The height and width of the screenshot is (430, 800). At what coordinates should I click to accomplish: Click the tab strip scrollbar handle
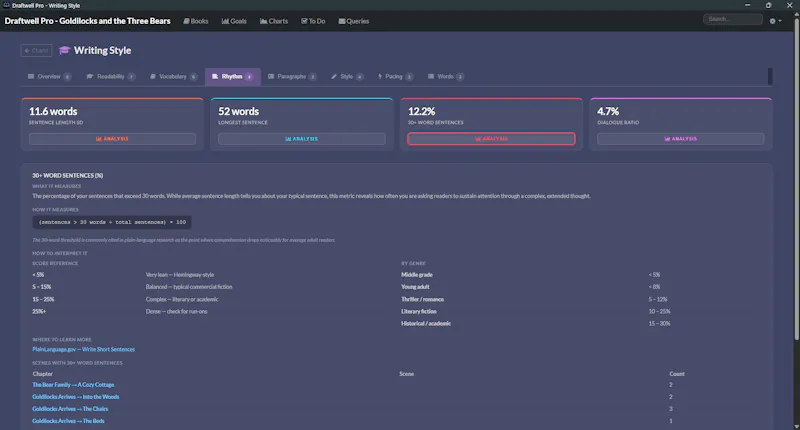click(770, 77)
